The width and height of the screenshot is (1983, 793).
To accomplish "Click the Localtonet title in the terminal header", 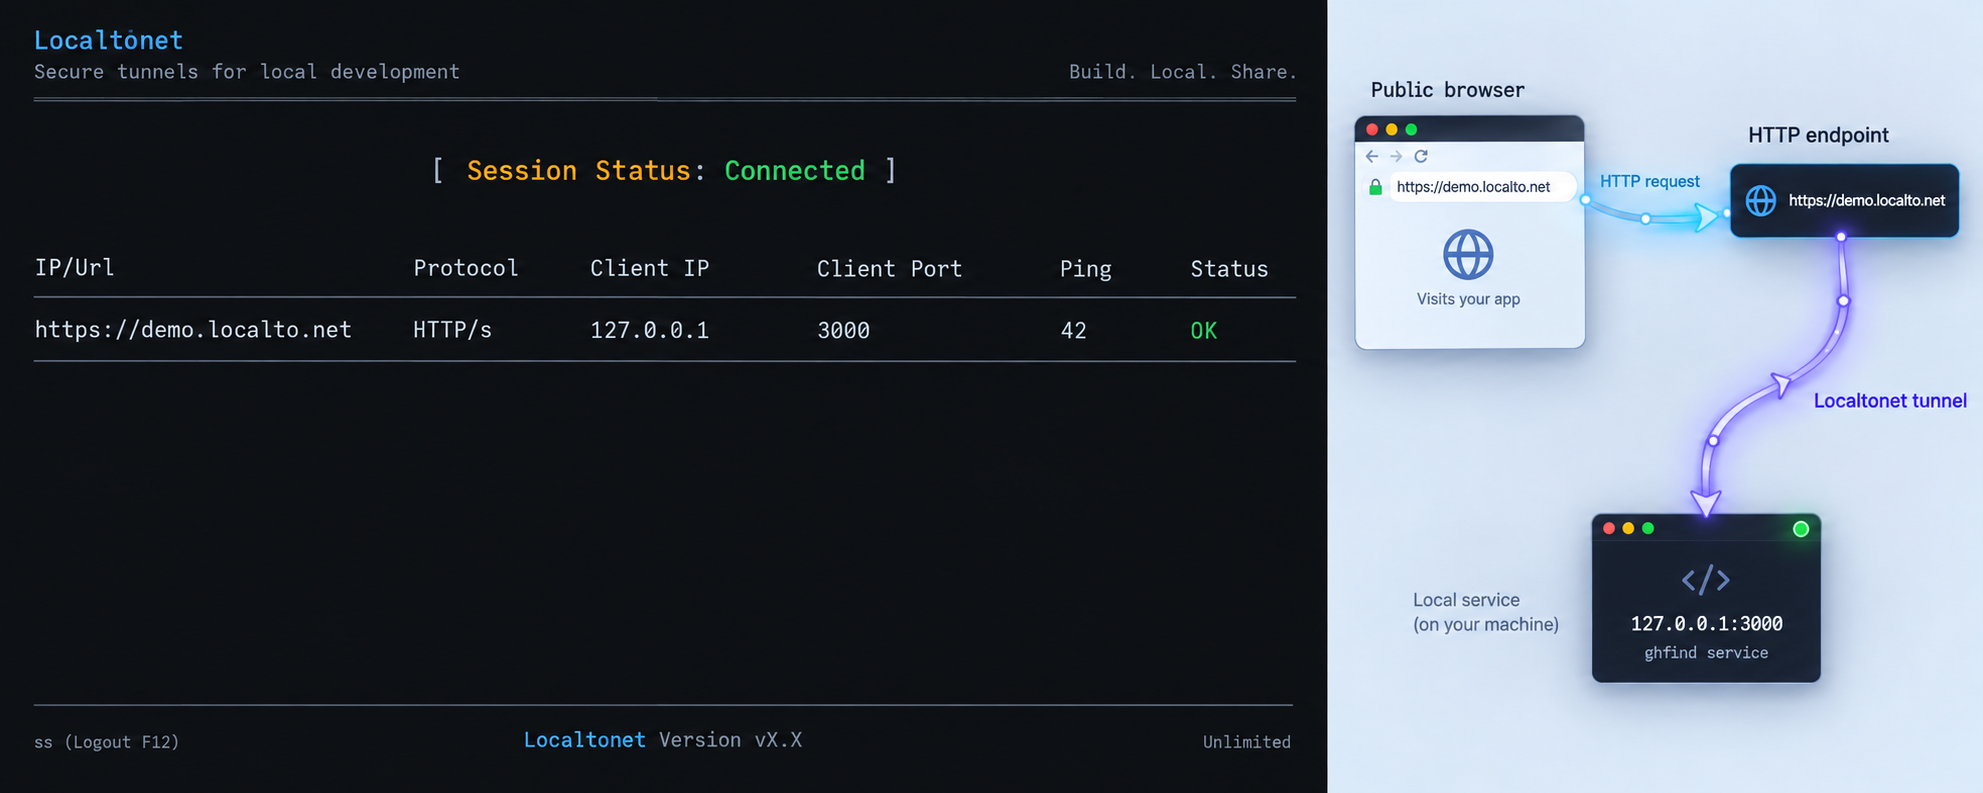I will [x=108, y=40].
